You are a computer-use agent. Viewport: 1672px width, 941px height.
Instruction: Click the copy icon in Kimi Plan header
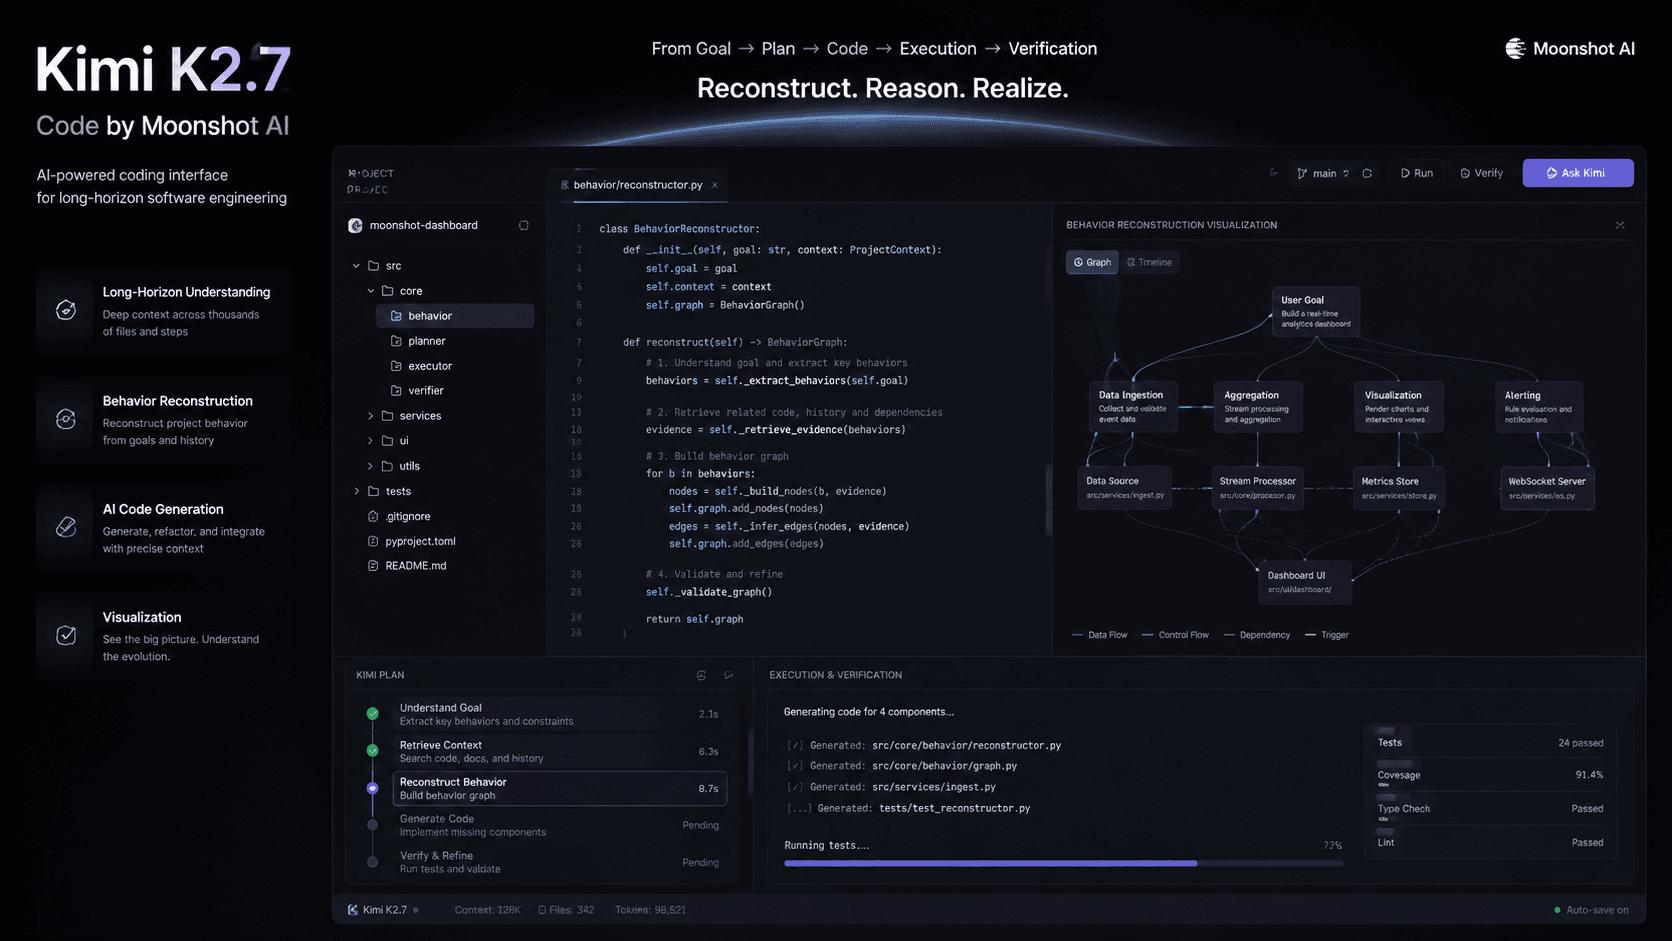(701, 675)
